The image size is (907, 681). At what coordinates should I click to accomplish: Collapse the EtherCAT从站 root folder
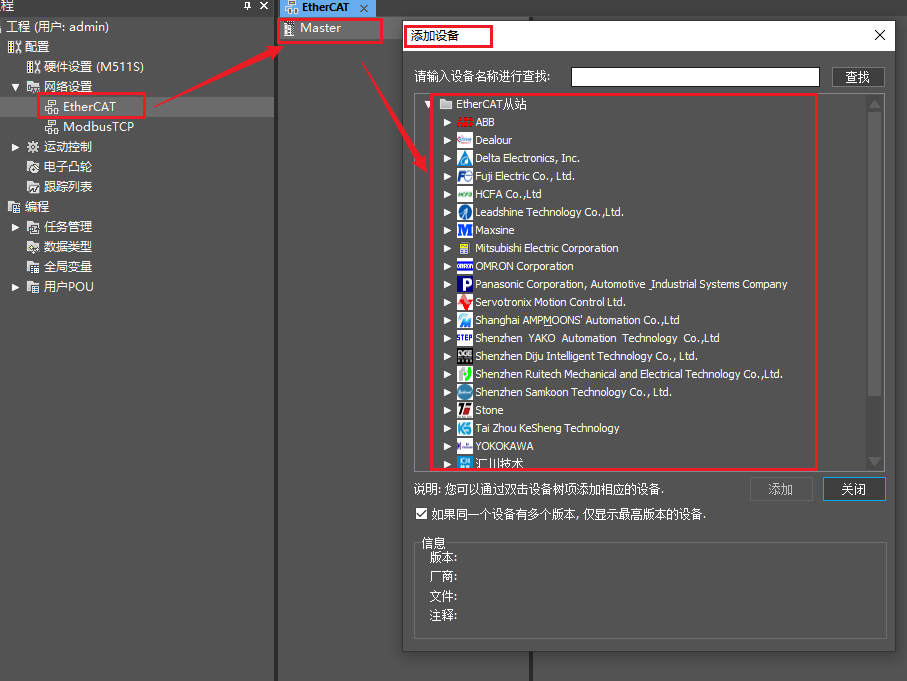point(428,104)
